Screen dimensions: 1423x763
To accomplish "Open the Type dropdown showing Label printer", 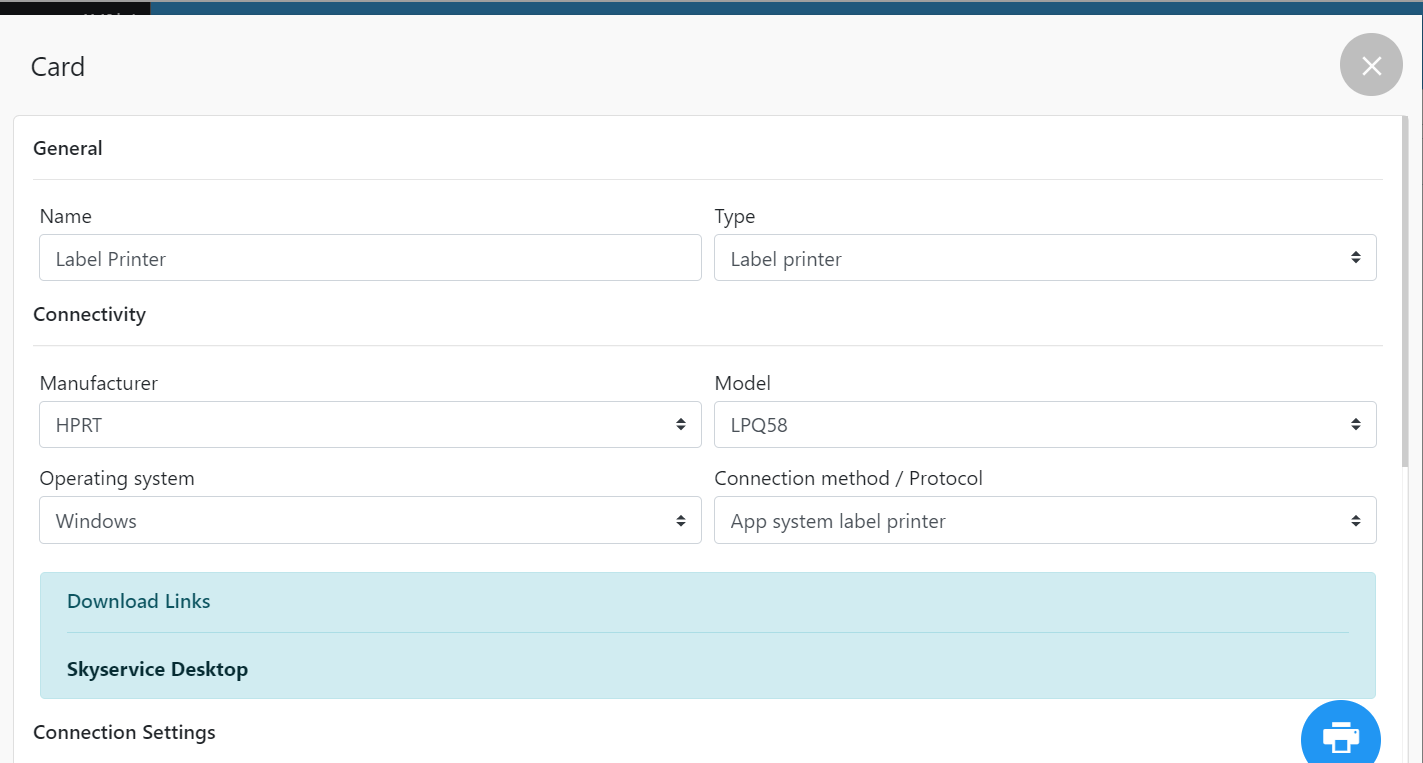I will tap(1030, 258).
